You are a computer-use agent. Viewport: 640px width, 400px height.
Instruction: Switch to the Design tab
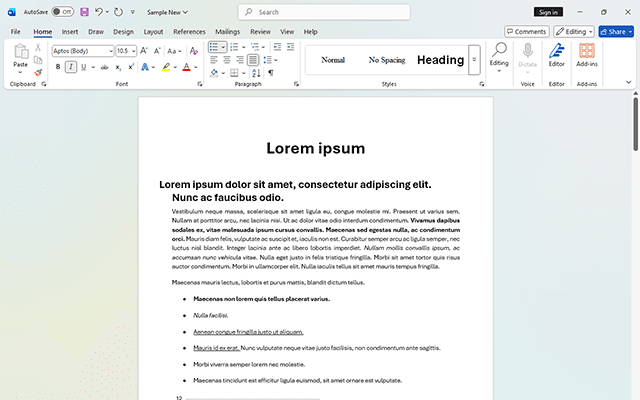[123, 31]
